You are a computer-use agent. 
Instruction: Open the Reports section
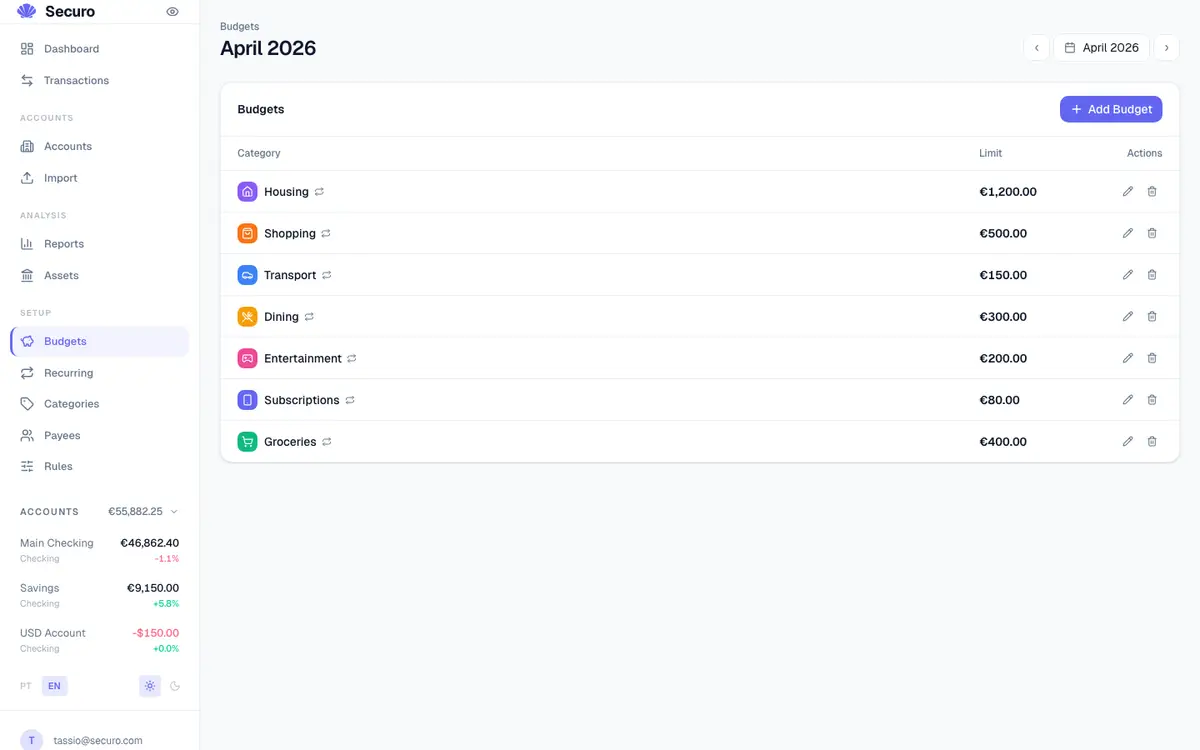99,244
